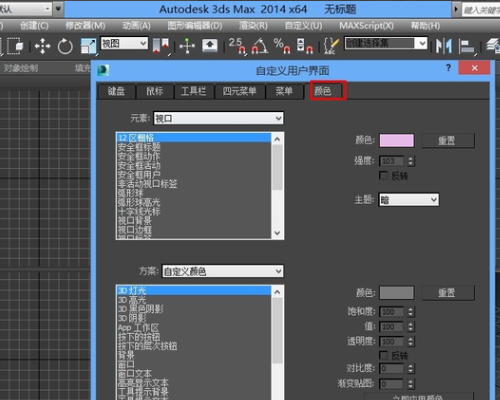Select 视口背景 in the elements list
This screenshot has height=400, width=500.
point(194,220)
